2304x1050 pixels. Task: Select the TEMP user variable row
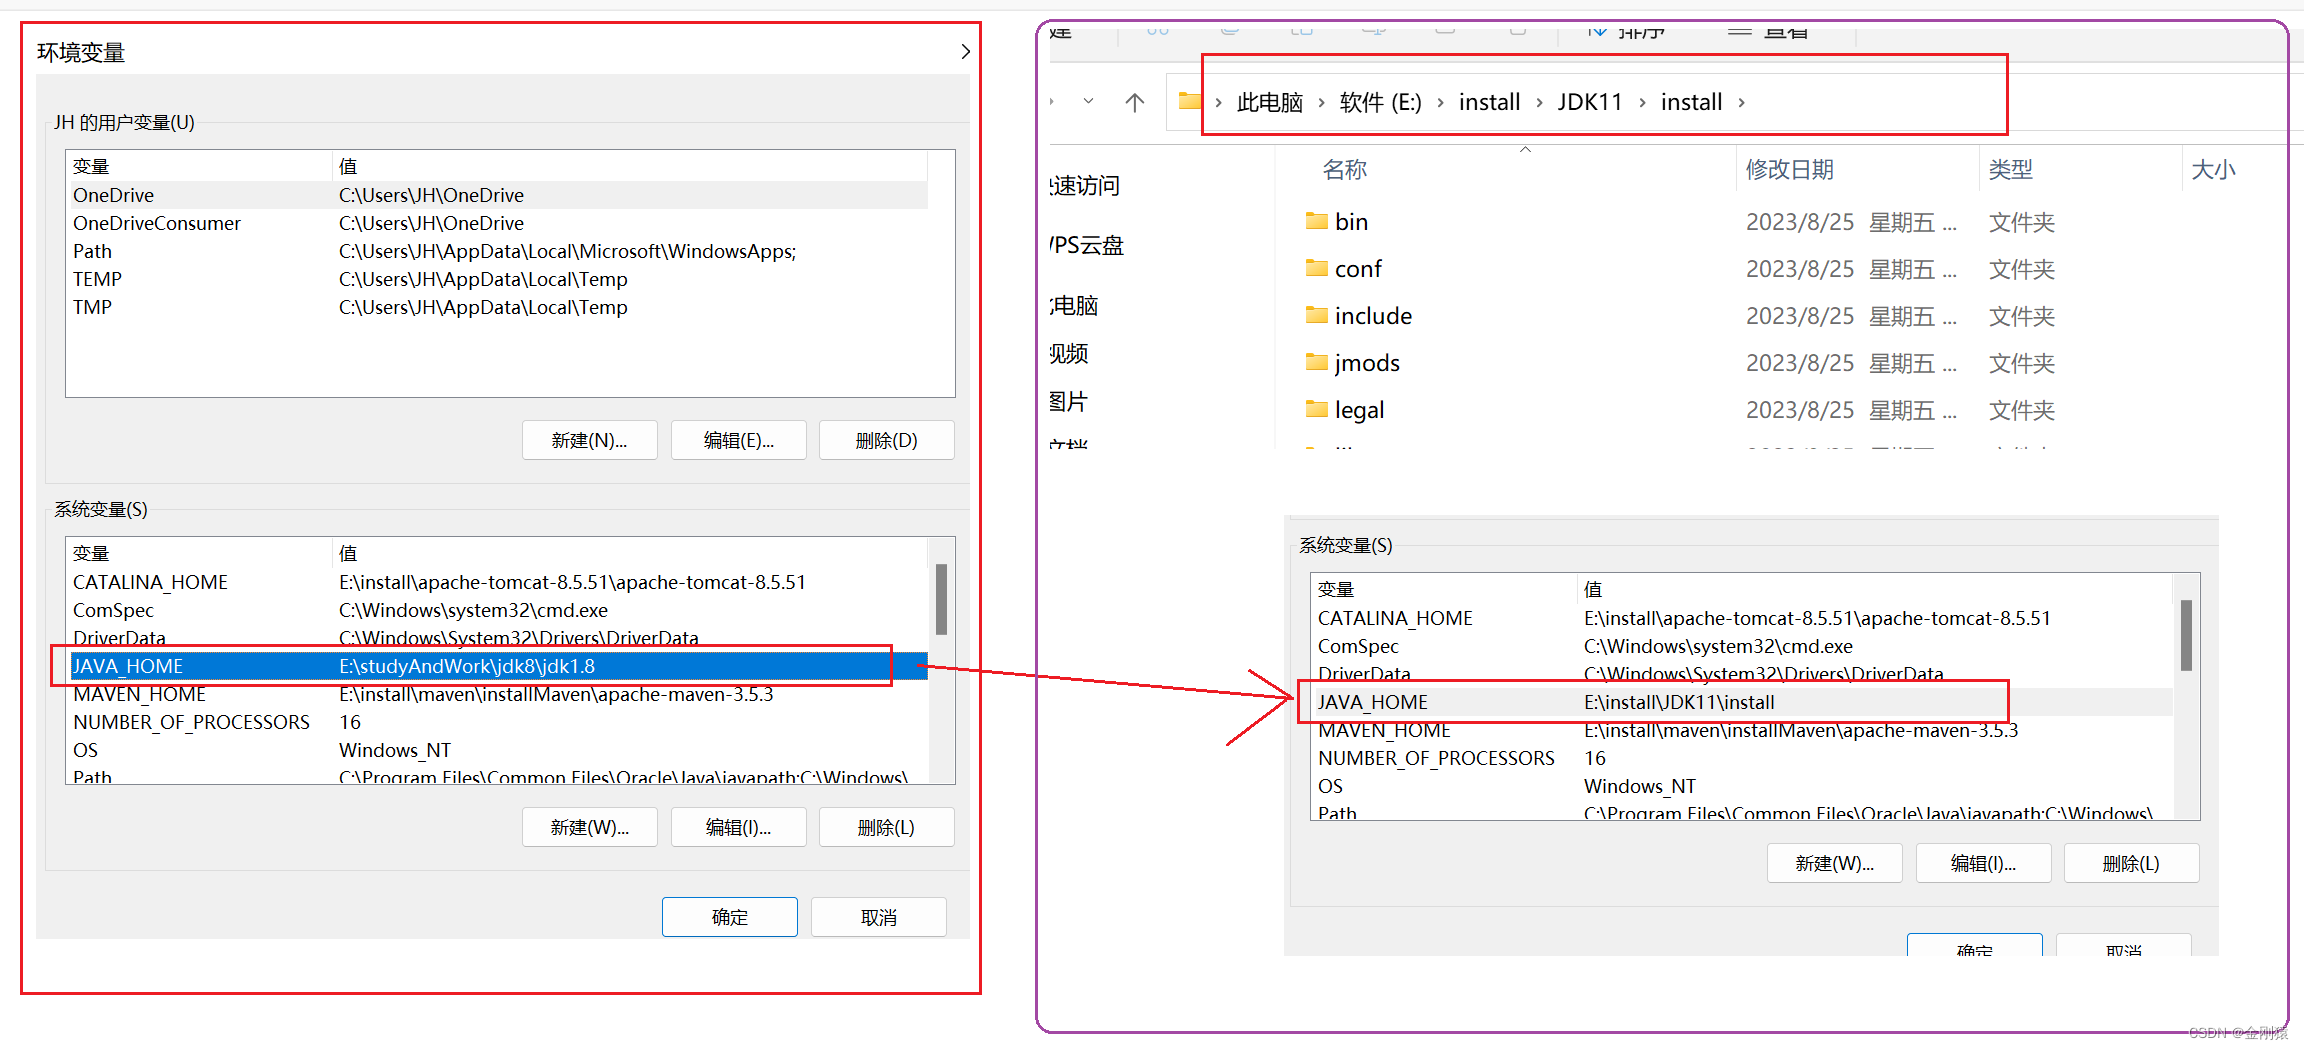[x=499, y=279]
